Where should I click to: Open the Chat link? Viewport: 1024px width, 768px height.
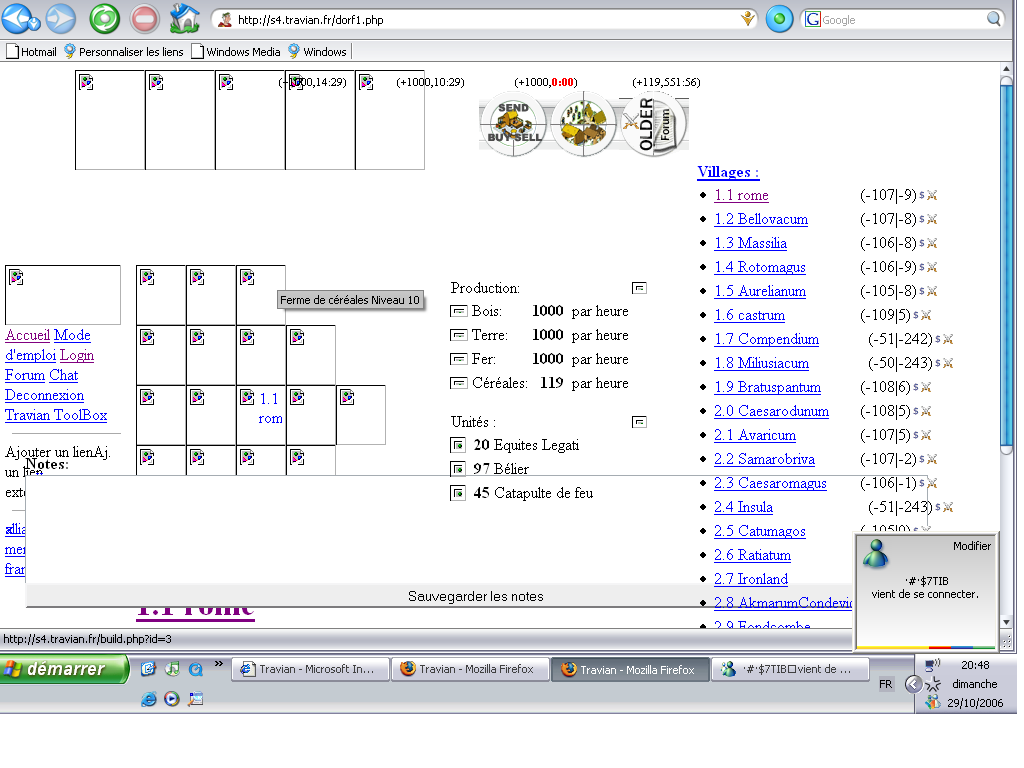(63, 376)
